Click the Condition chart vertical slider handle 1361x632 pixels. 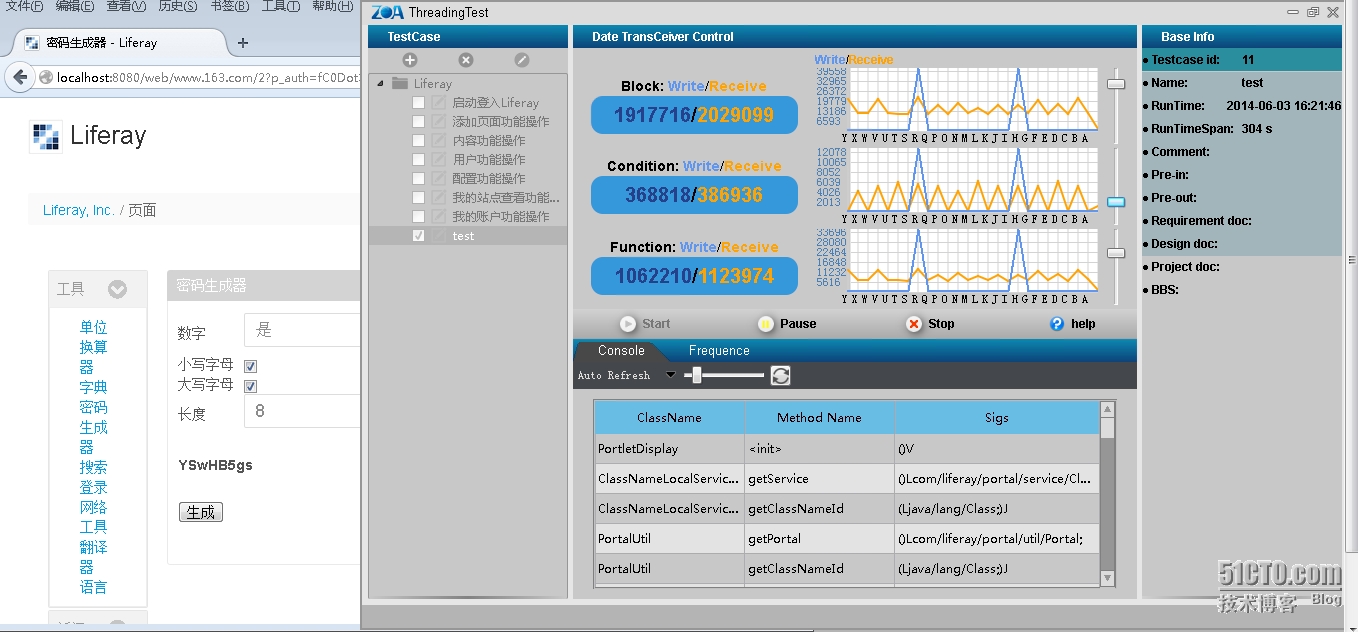(x=1116, y=201)
